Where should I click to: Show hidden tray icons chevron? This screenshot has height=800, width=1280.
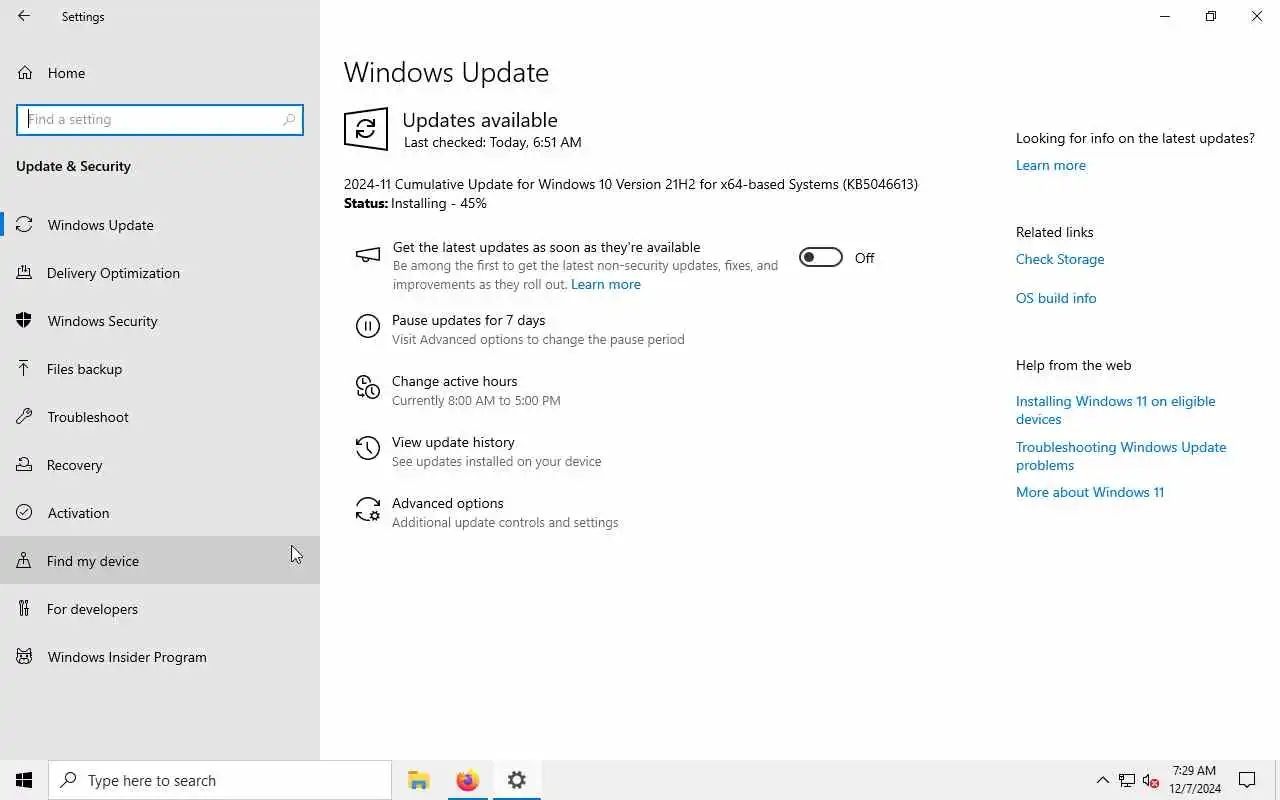tap(1103, 780)
